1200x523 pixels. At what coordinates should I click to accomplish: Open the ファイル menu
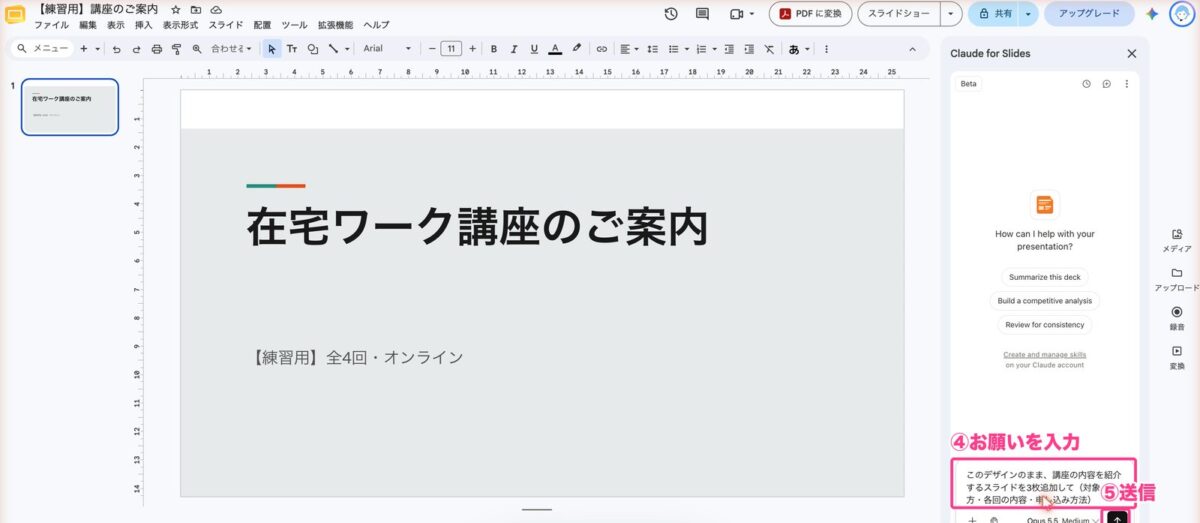(52, 24)
